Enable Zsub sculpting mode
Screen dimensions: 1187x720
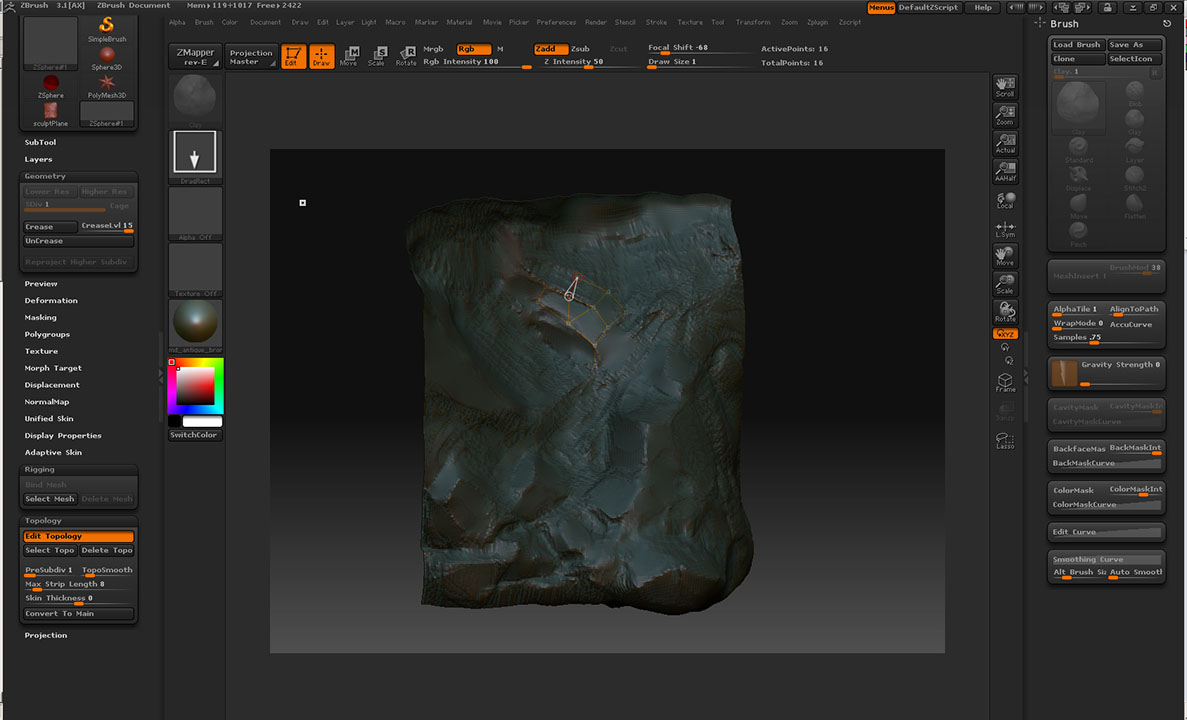[x=580, y=49]
